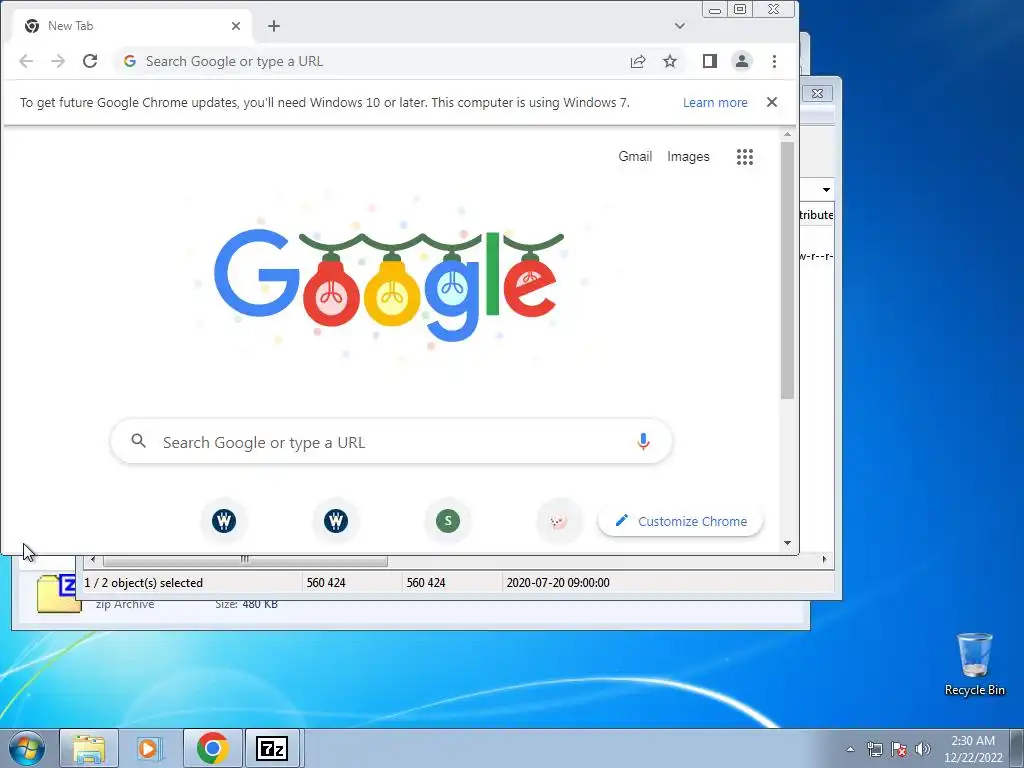
Task: Minimize the Chrome window
Action: [x=715, y=9]
